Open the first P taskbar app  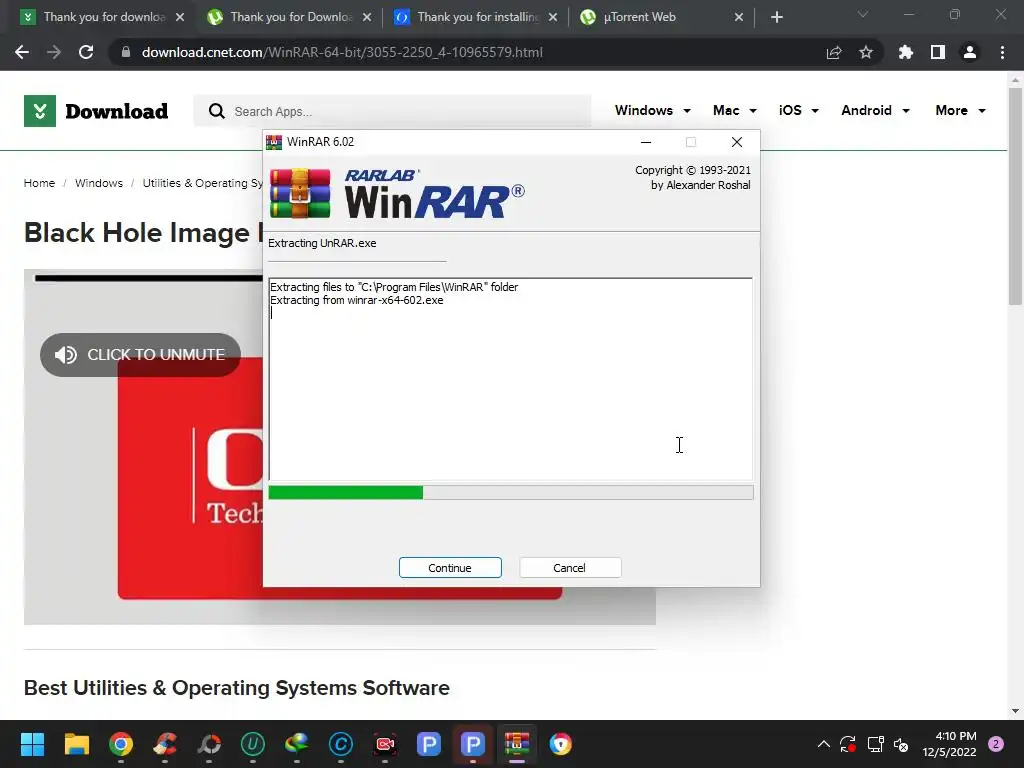(429, 744)
